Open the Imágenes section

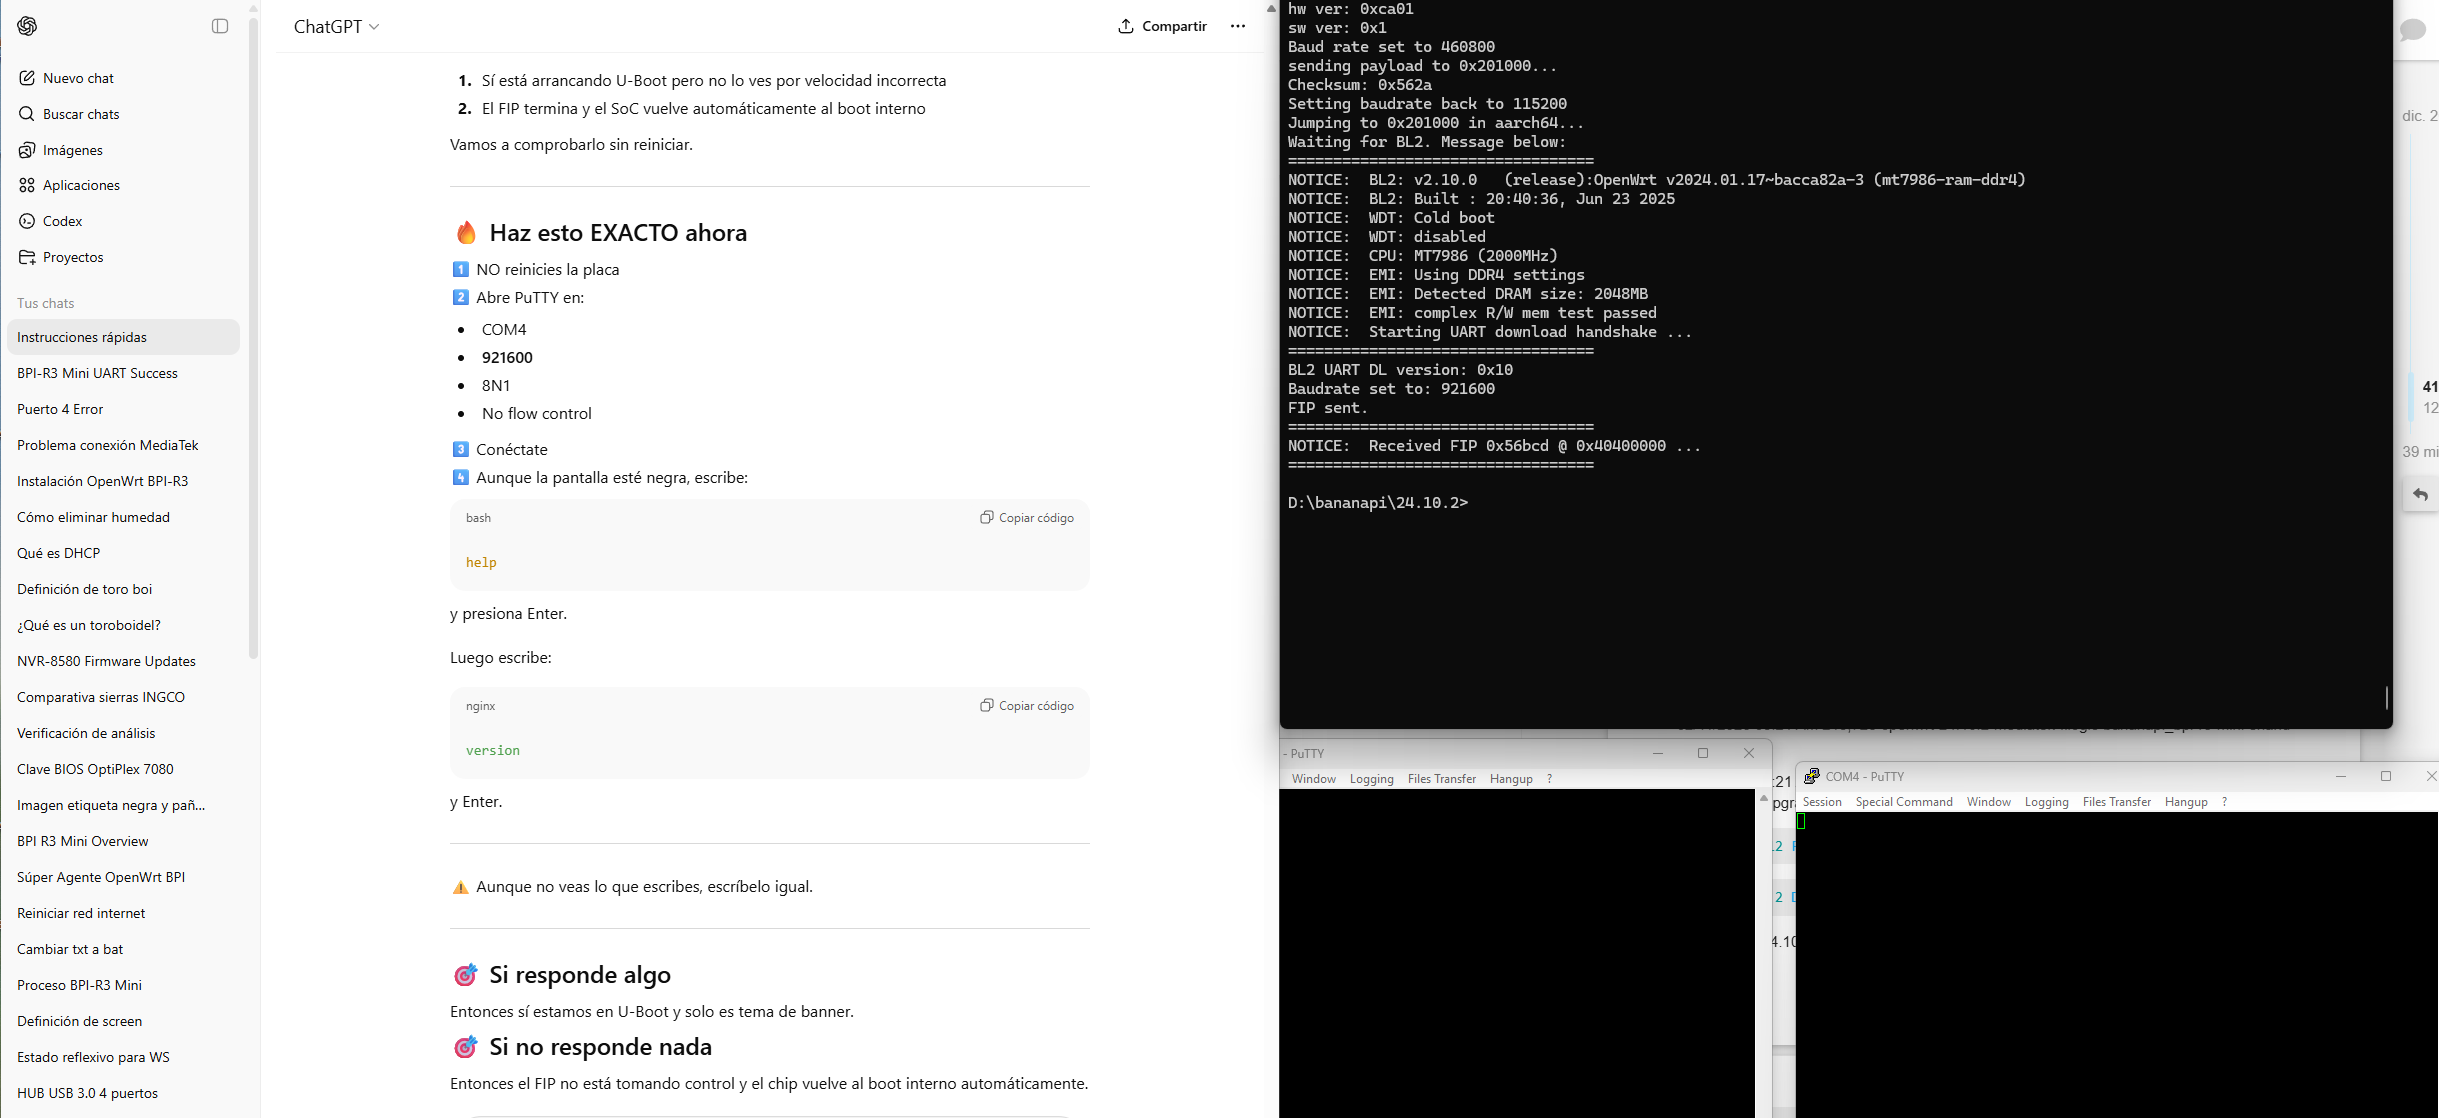72,150
